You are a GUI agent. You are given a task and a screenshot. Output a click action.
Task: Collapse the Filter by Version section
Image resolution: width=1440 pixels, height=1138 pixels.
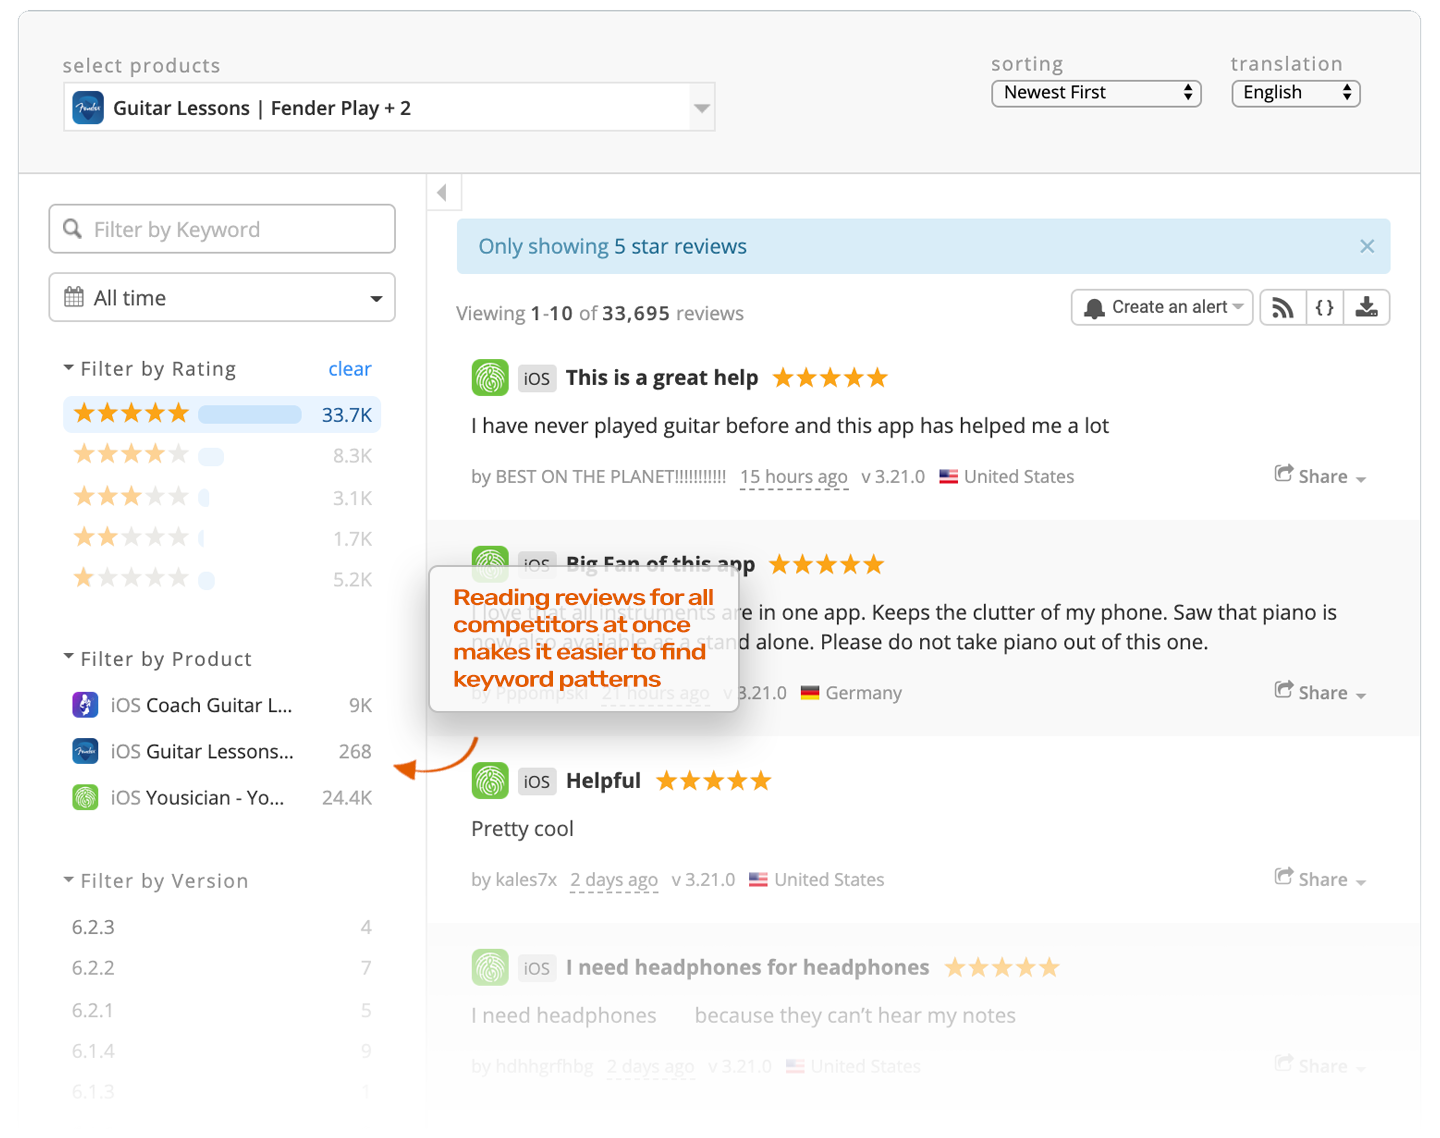[x=155, y=881]
